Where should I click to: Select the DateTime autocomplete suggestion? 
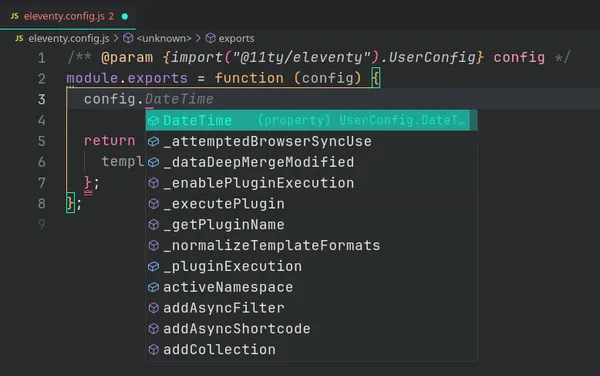point(311,120)
